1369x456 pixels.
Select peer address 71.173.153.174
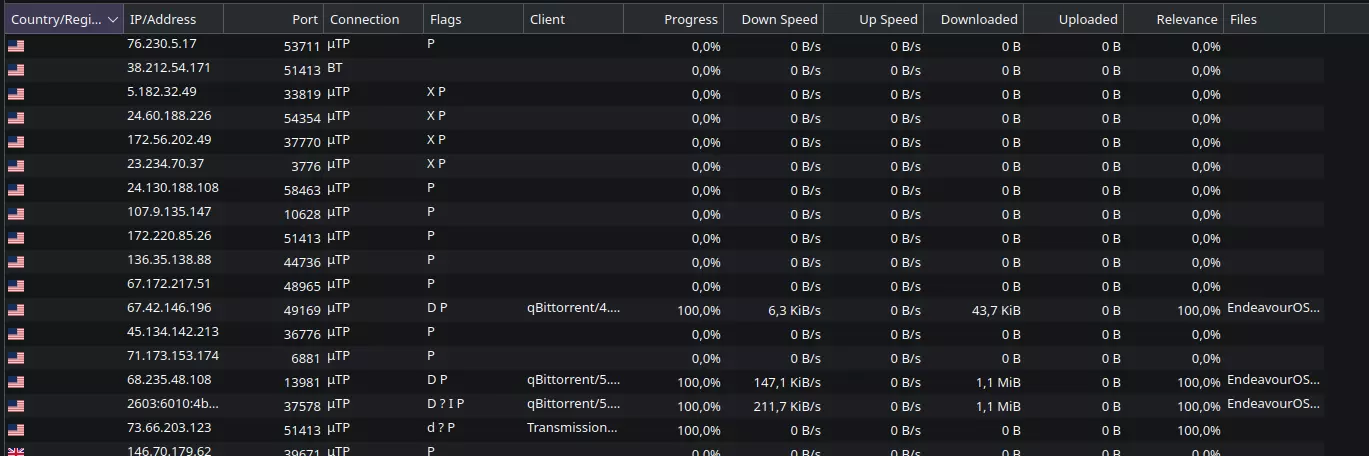coord(173,356)
